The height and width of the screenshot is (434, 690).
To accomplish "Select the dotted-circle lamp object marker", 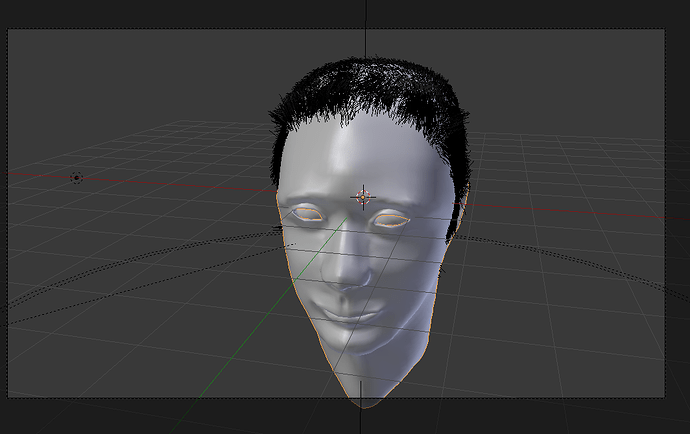I will coord(77,178).
